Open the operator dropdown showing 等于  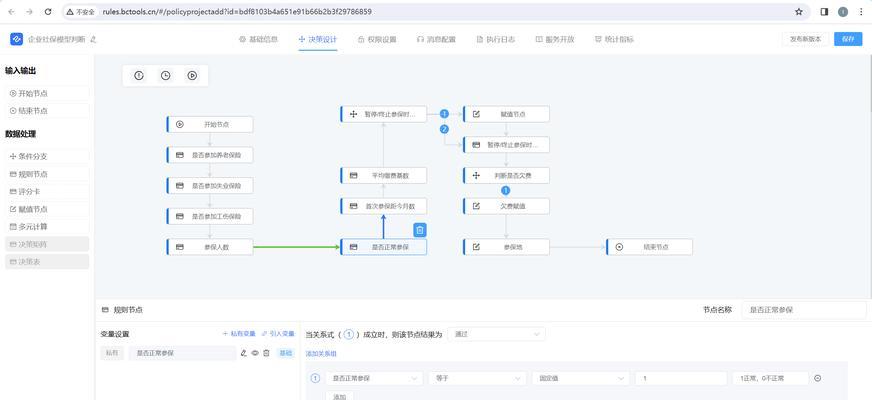(x=477, y=378)
